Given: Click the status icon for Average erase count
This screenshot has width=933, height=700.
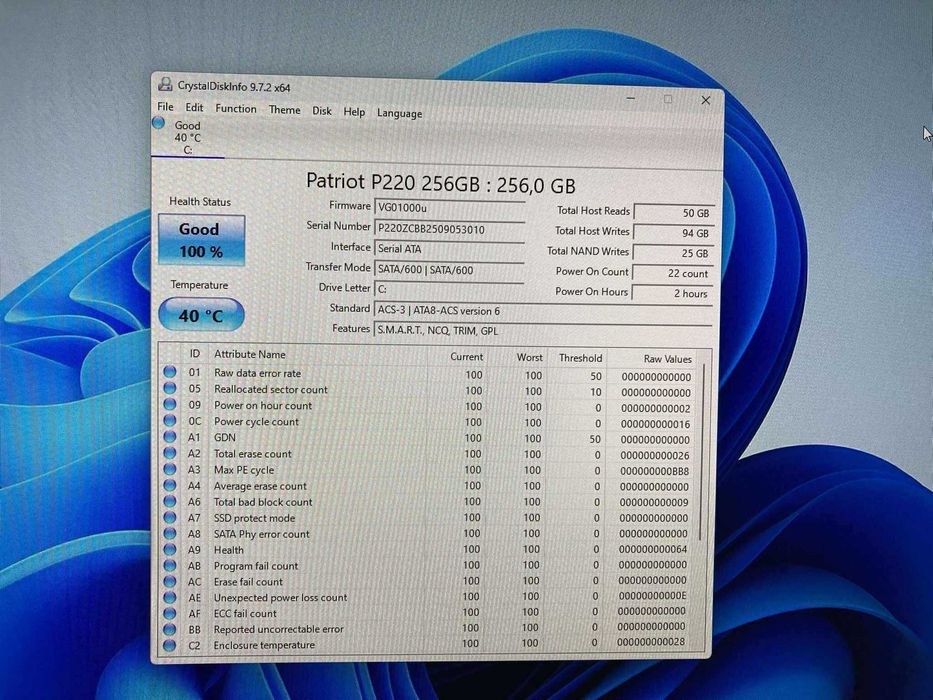Looking at the screenshot, I should pyautogui.click(x=170, y=485).
